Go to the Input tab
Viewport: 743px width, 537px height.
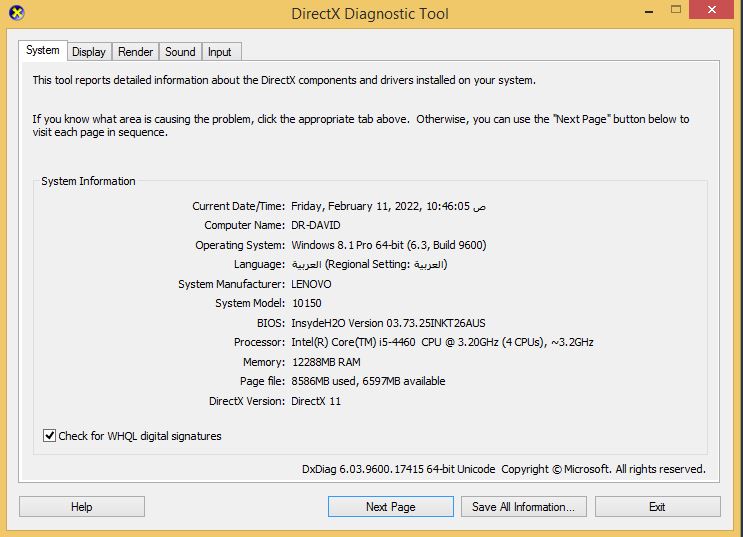point(220,52)
